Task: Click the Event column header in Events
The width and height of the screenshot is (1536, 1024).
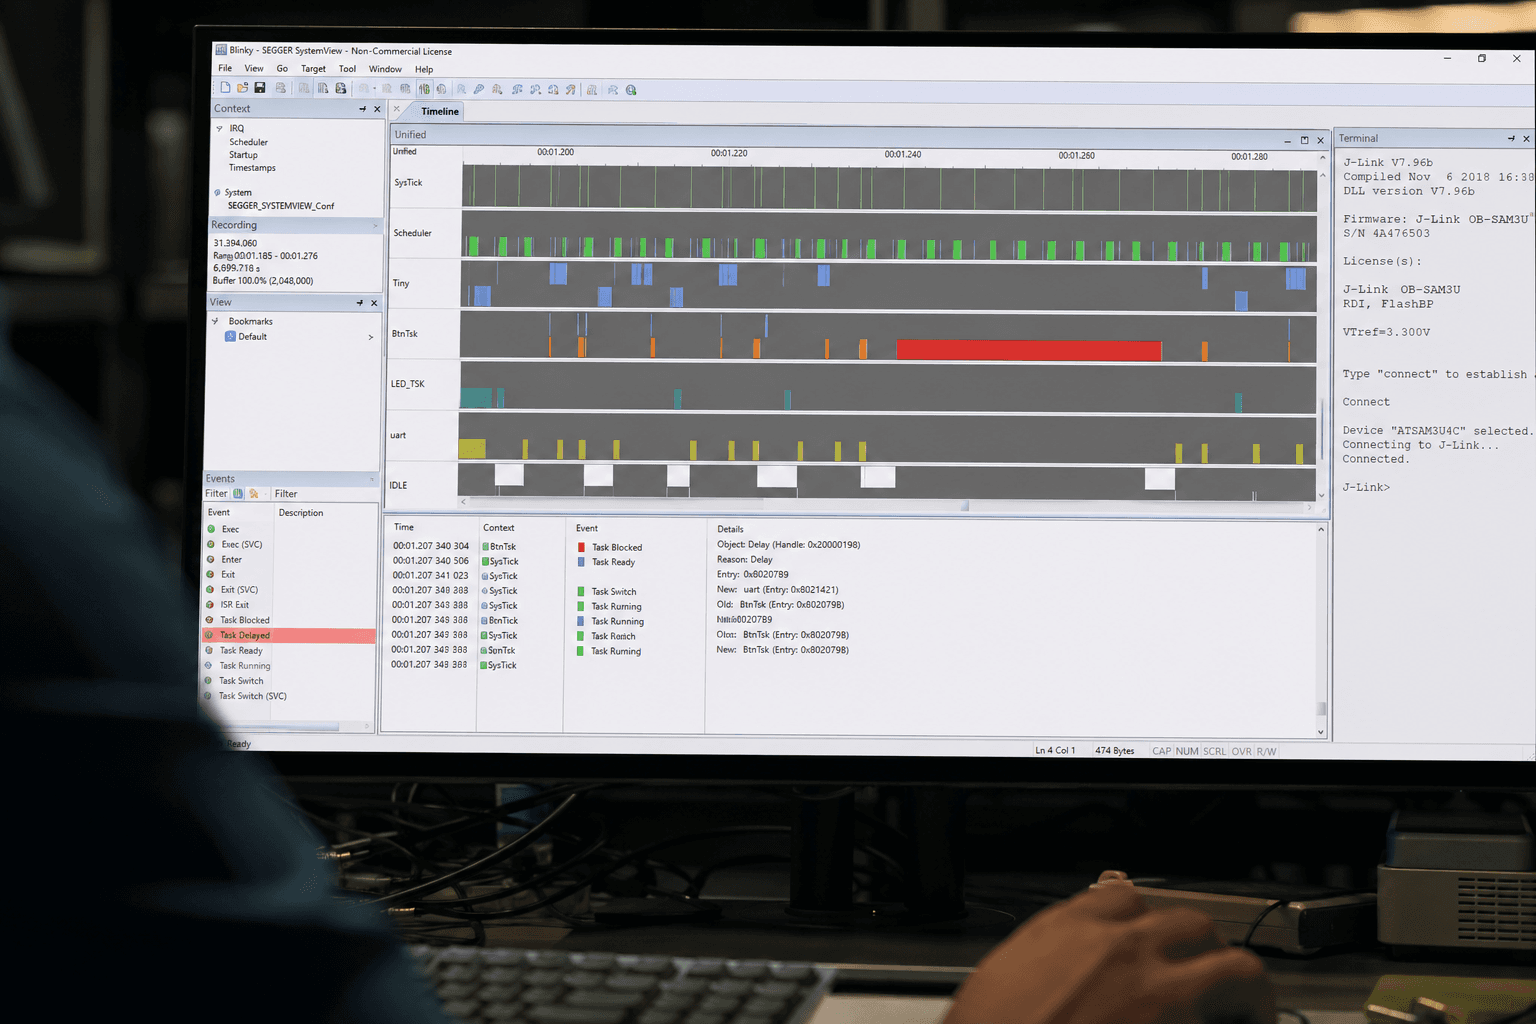Action: (x=219, y=512)
